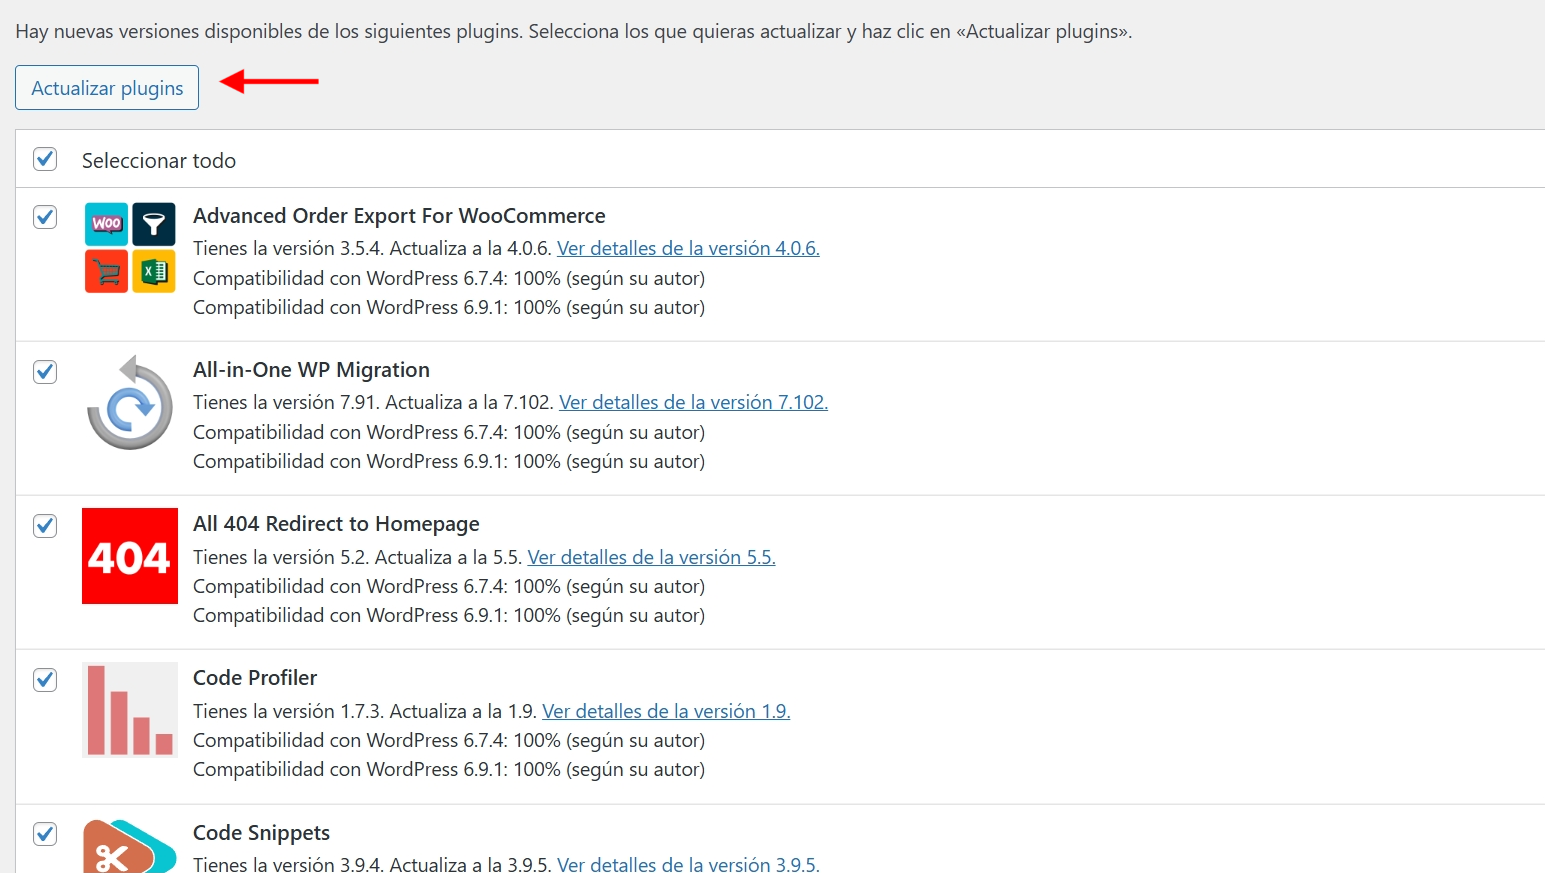Click the All-in-One WP Migration plugin title
The height and width of the screenshot is (873, 1545).
pos(311,370)
